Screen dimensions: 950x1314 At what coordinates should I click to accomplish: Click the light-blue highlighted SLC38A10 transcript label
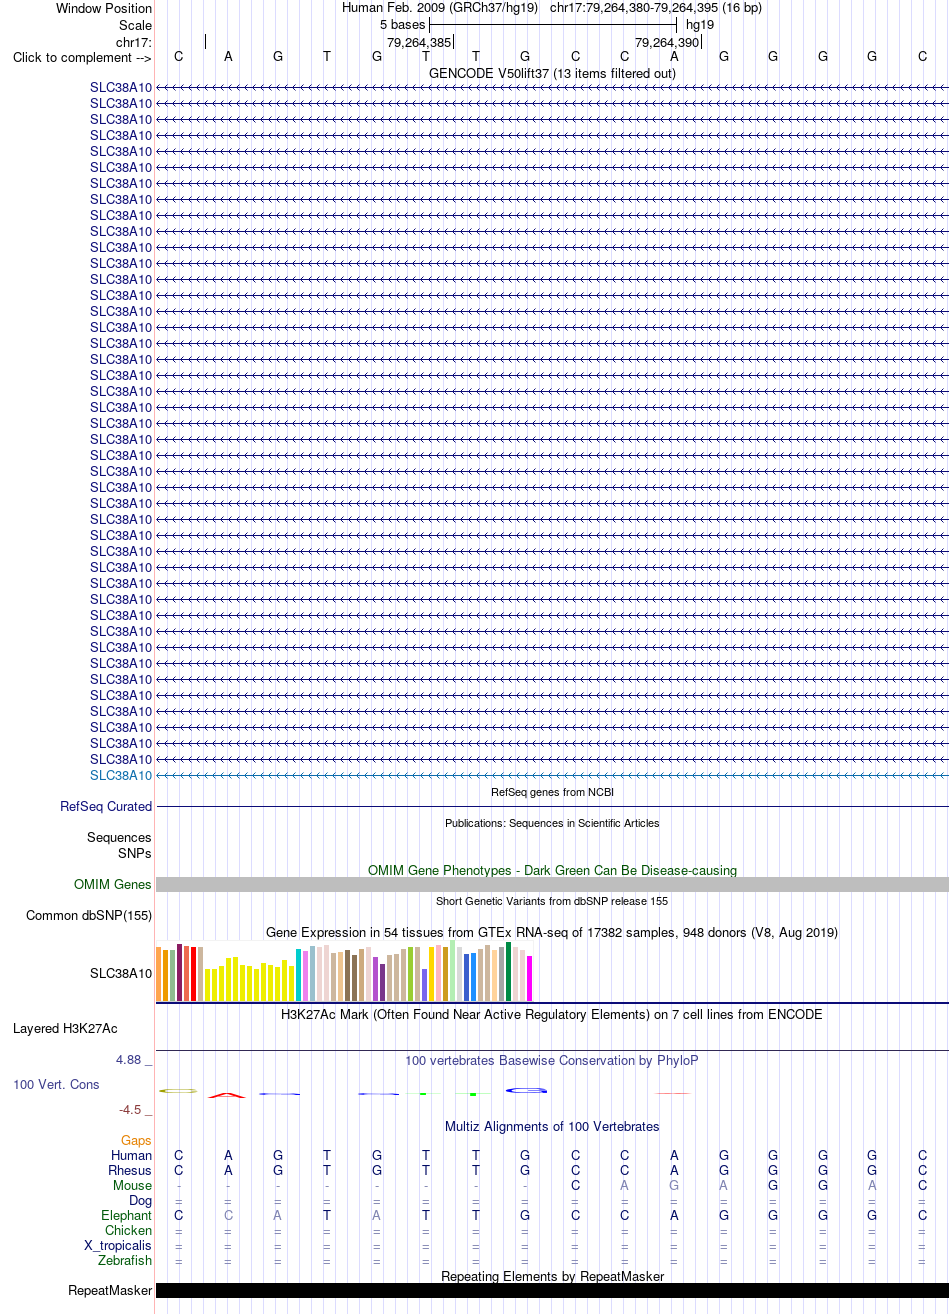(121, 775)
